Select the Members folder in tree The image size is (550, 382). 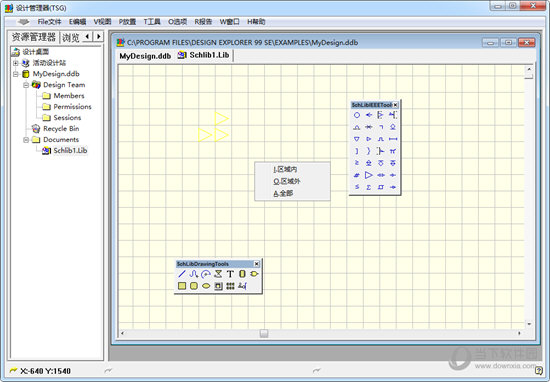pos(68,96)
